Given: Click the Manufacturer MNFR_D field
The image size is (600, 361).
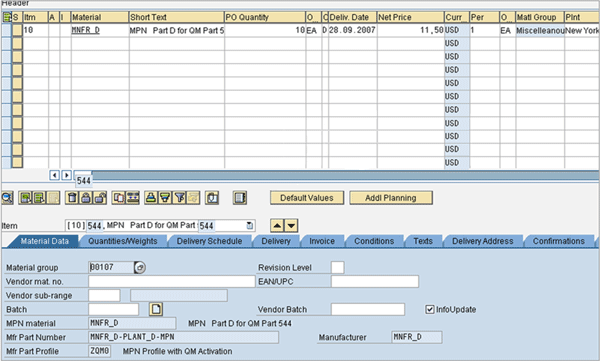Looking at the screenshot, I should [417, 337].
